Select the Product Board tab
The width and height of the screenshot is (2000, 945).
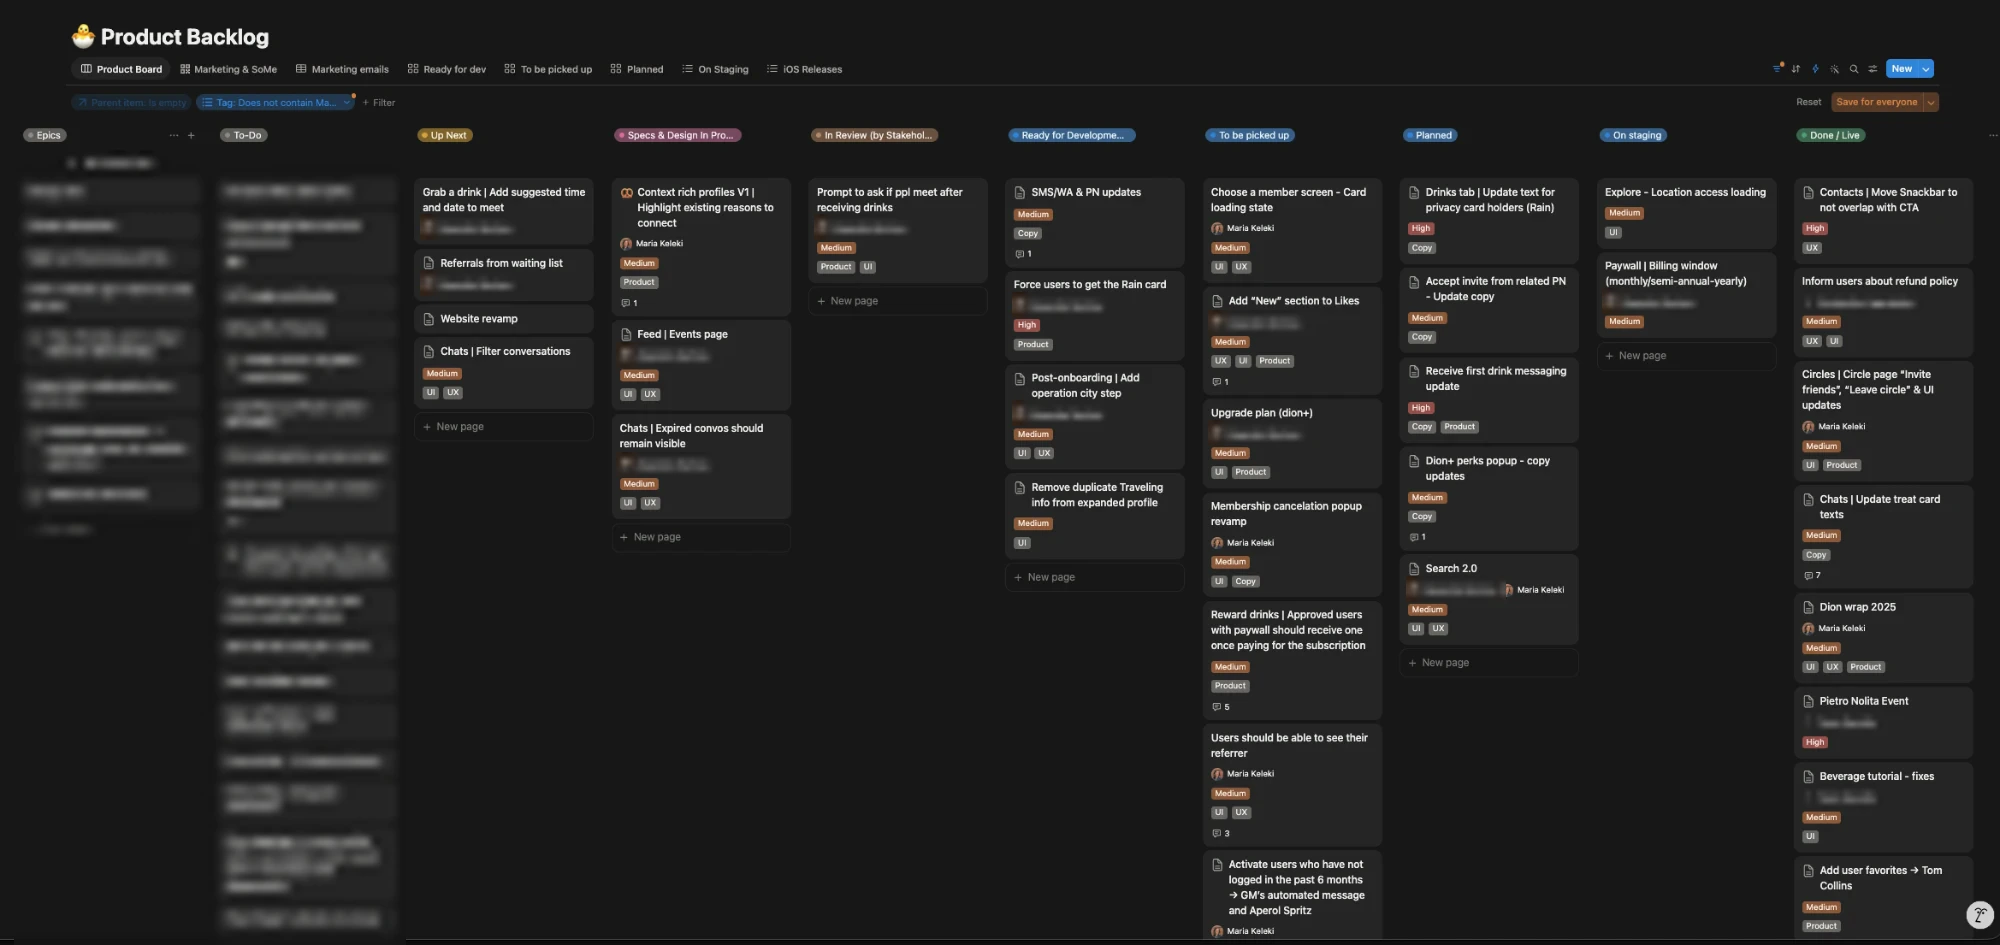121,69
